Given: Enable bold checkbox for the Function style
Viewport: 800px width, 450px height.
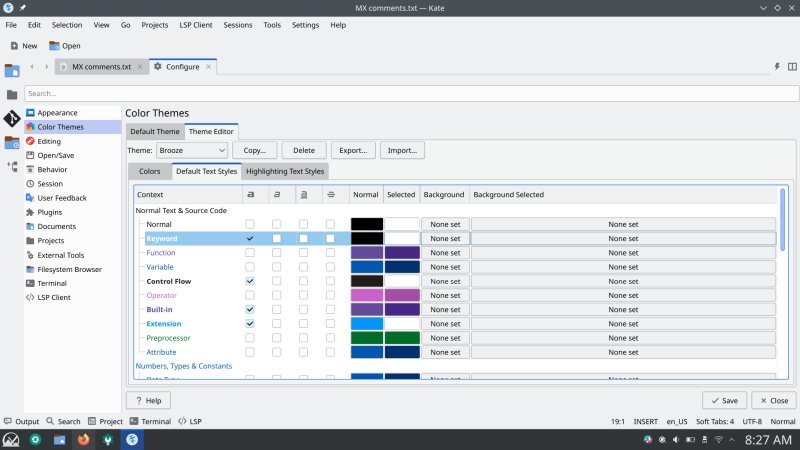Looking at the screenshot, I should [250, 253].
